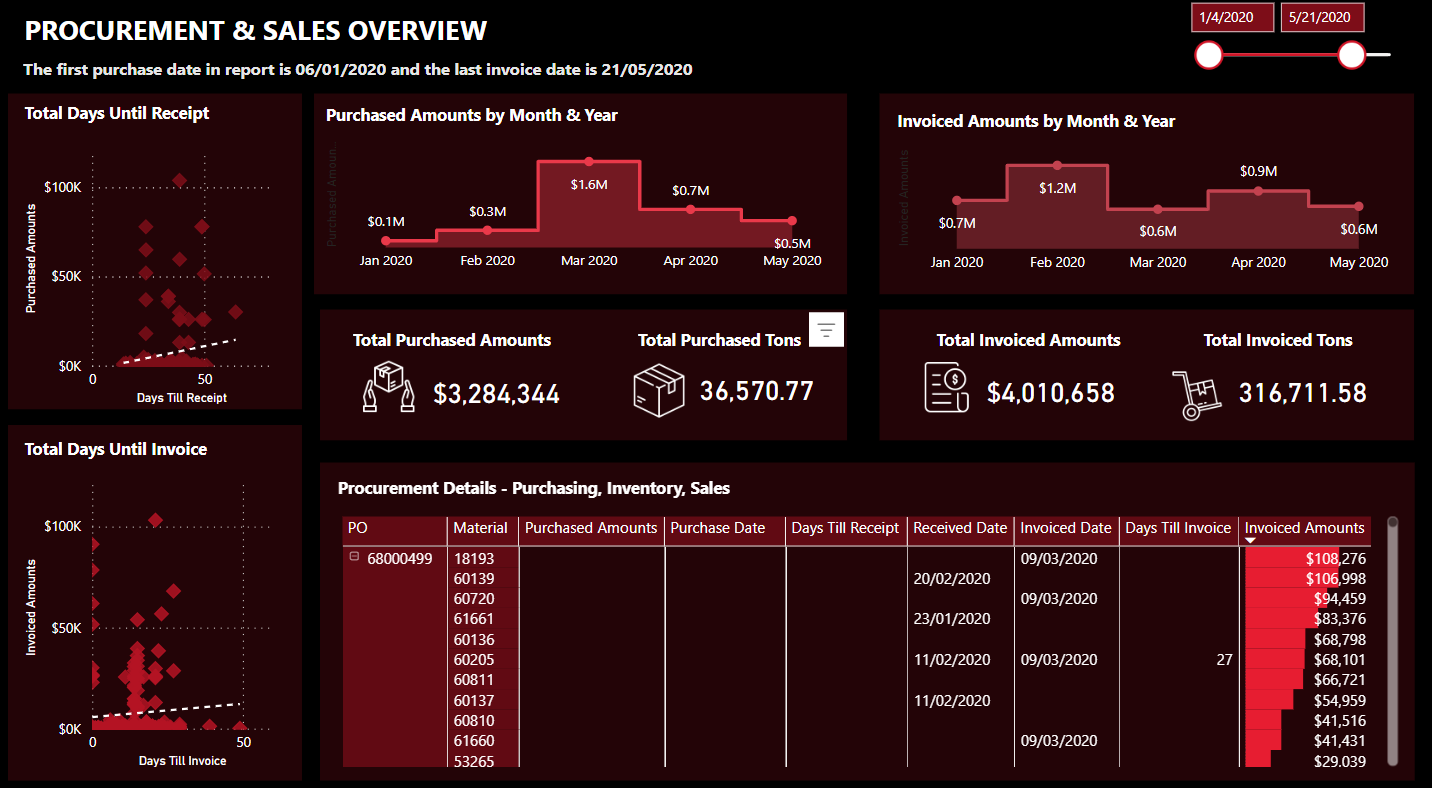Click the Purchase Date column header
This screenshot has height=788, width=1432.
(x=717, y=528)
